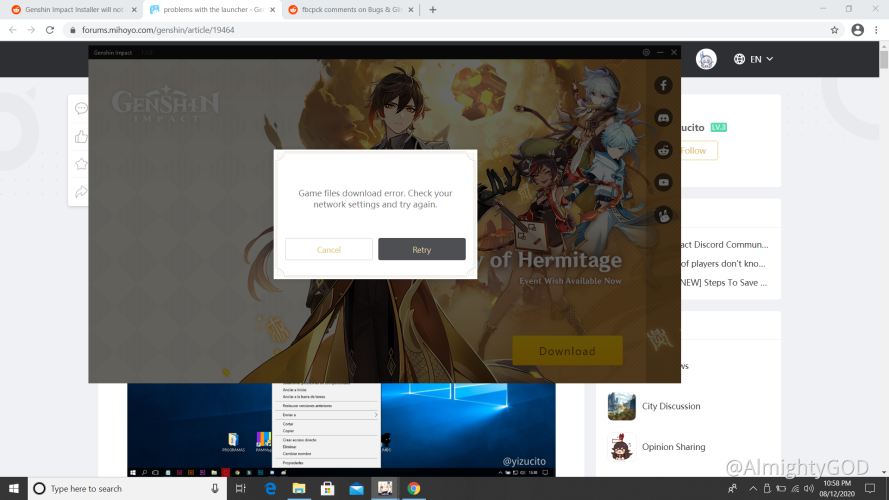Open Google Chrome from taskbar
The width and height of the screenshot is (889, 500).
[414, 489]
